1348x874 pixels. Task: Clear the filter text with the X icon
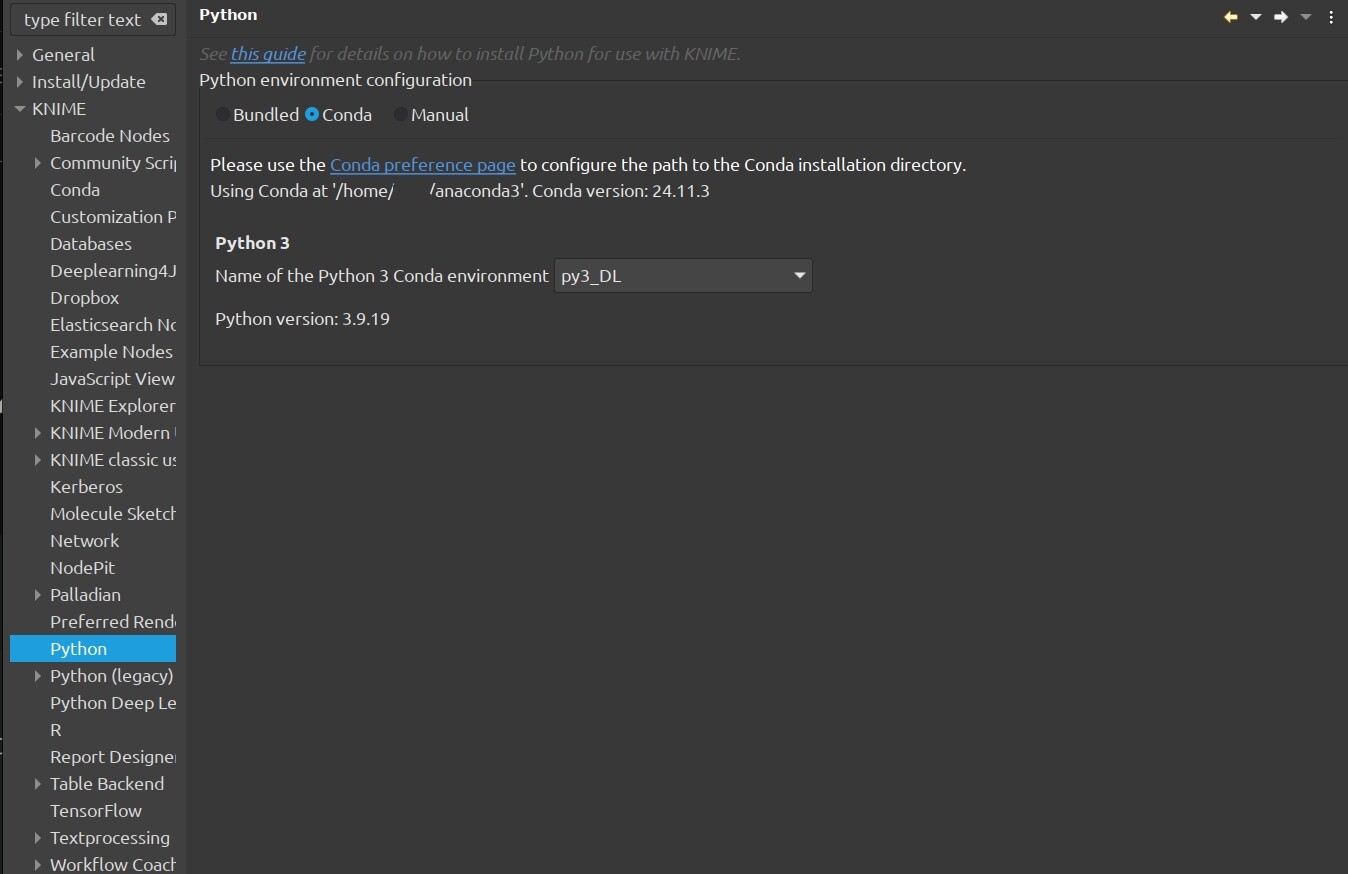click(x=159, y=20)
